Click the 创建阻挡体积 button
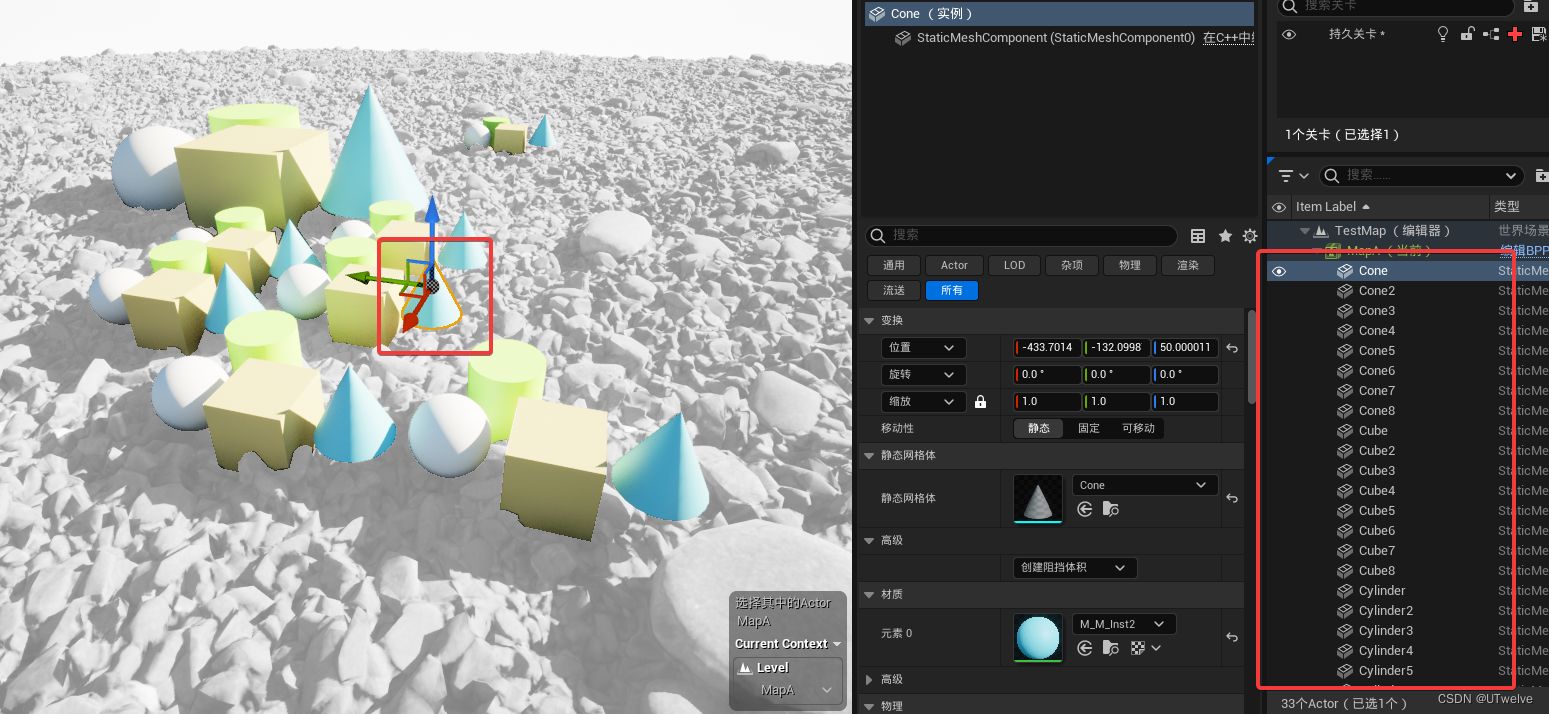This screenshot has width=1549, height=714. point(1075,567)
